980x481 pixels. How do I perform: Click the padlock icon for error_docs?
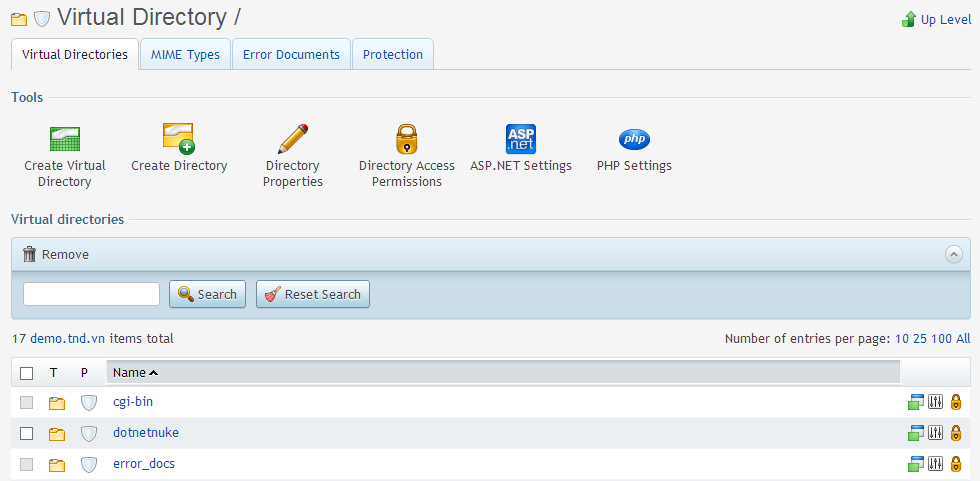pos(956,464)
